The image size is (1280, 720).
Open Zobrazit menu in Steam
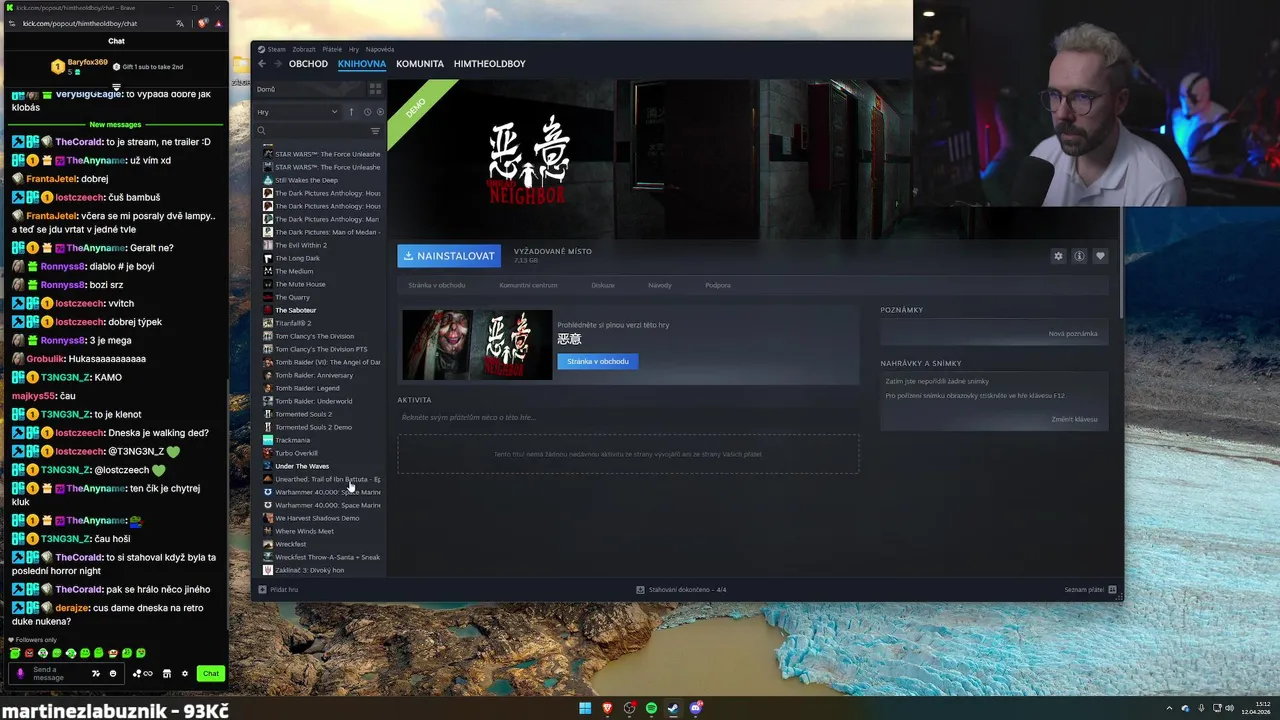304,49
